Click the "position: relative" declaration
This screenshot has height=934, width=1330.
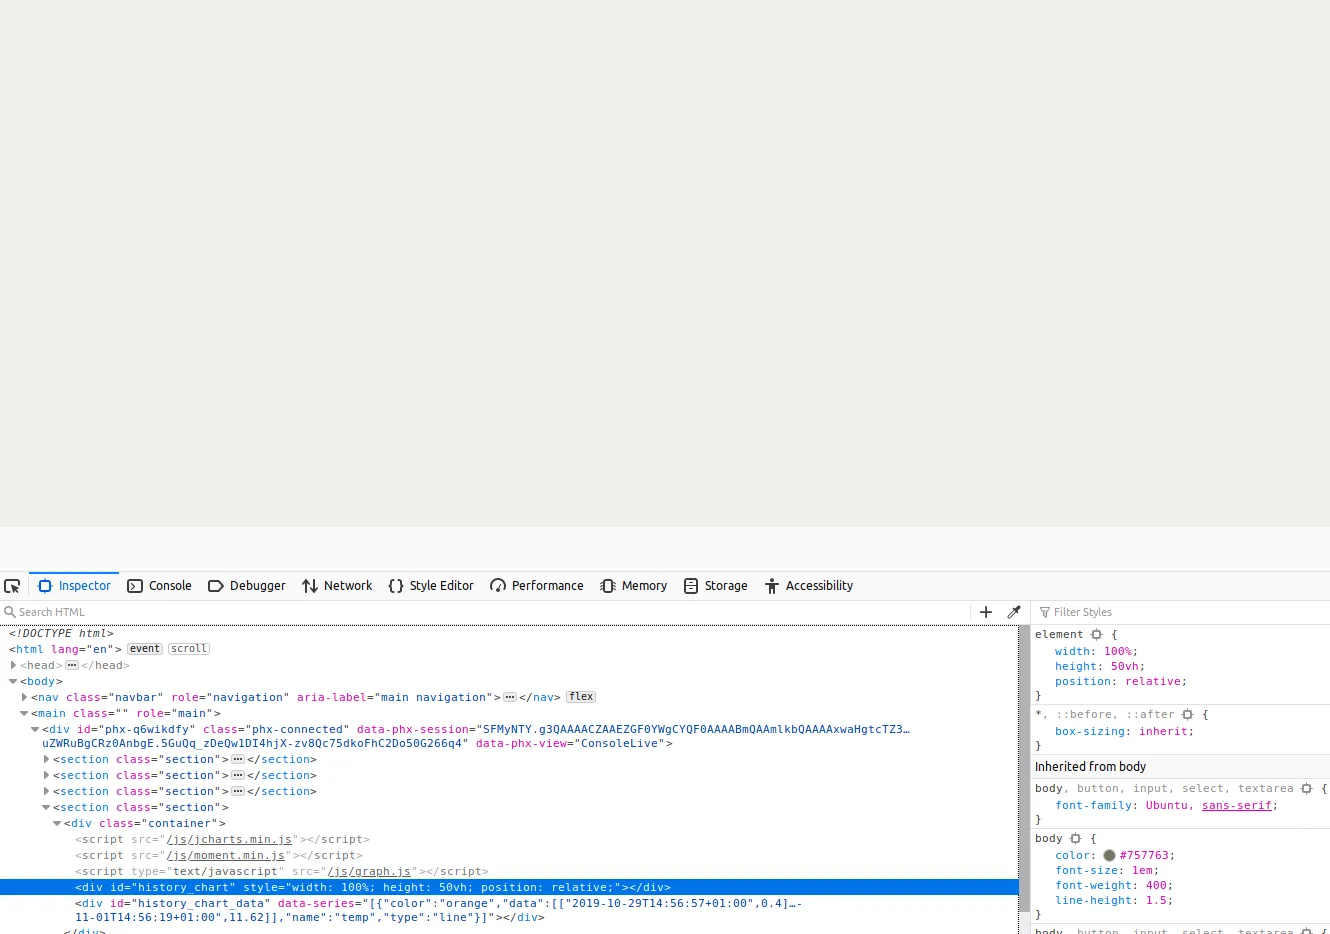pyautogui.click(x=1121, y=681)
